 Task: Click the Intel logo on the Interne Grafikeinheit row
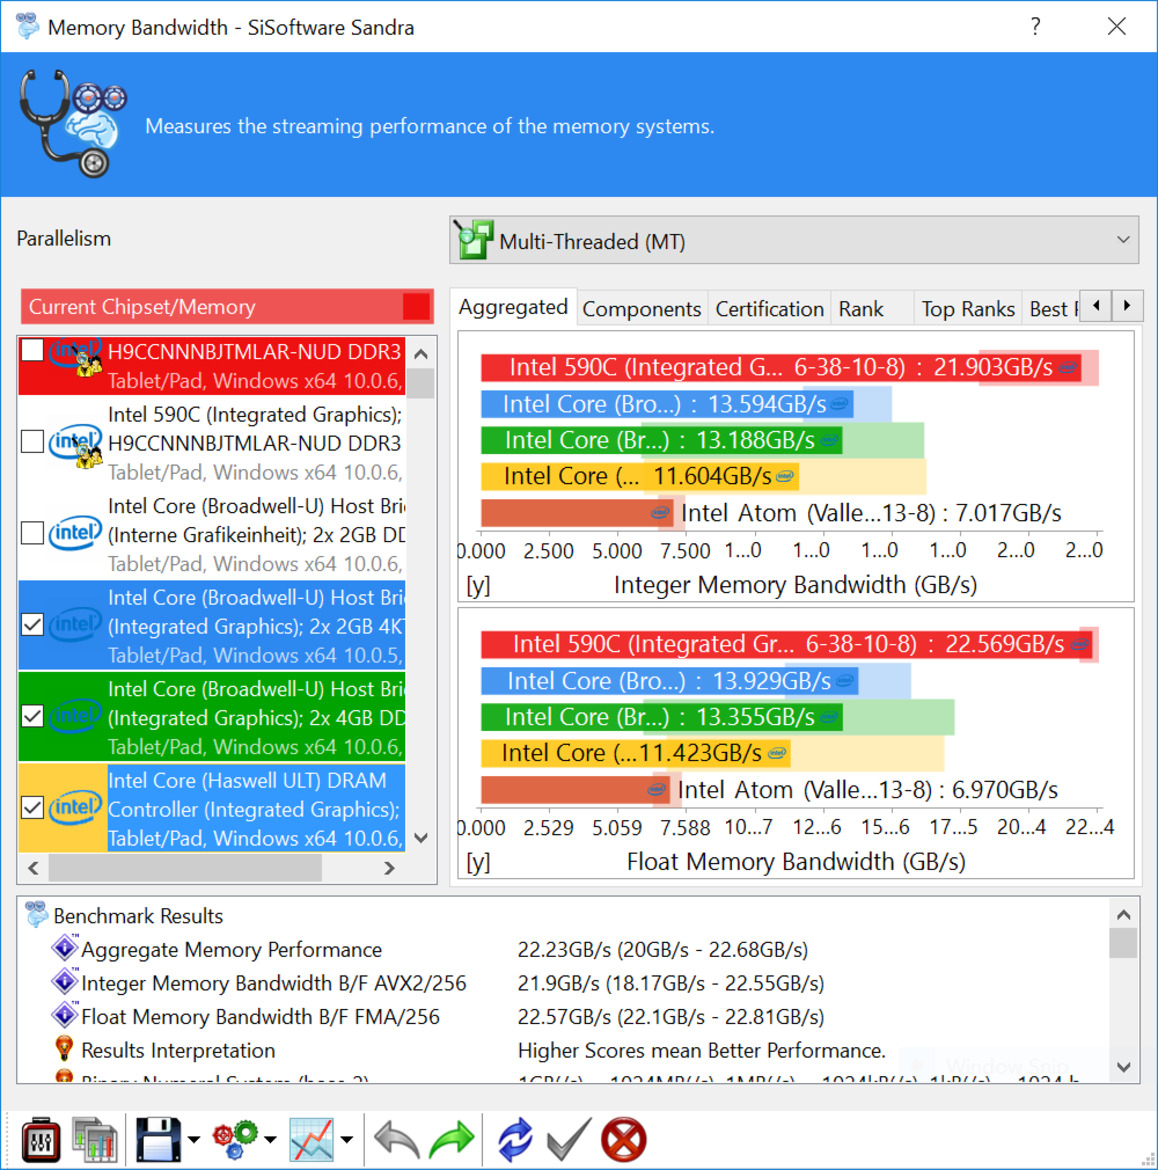(x=75, y=534)
